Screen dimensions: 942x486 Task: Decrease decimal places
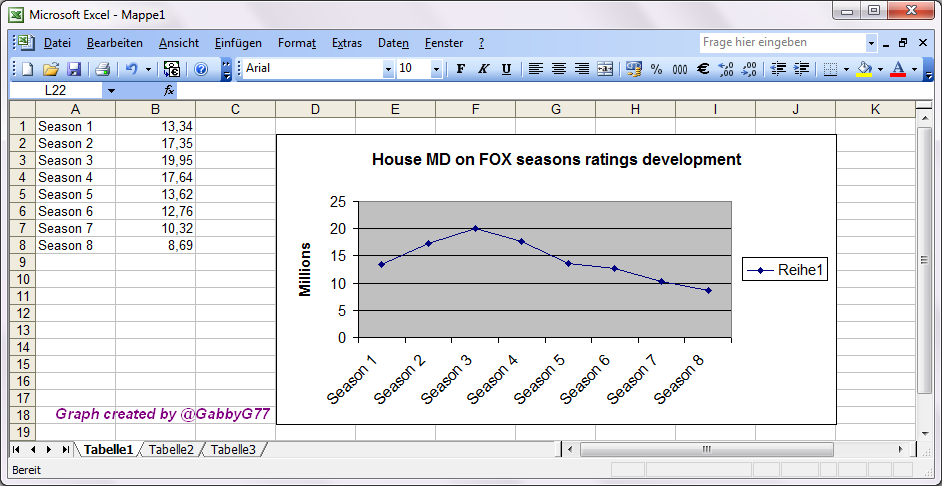pyautogui.click(x=749, y=69)
